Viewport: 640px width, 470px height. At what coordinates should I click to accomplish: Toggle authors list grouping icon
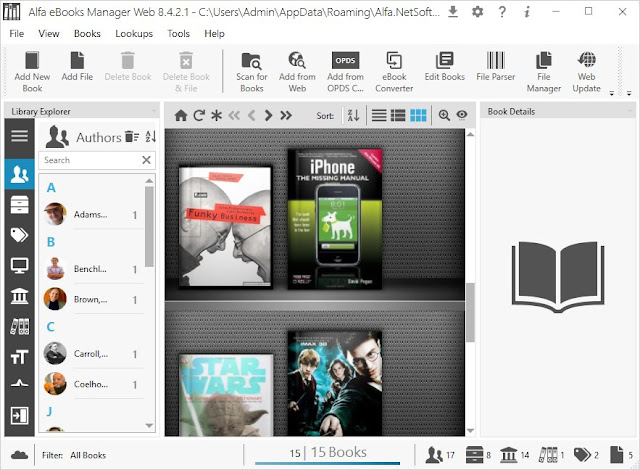point(132,136)
